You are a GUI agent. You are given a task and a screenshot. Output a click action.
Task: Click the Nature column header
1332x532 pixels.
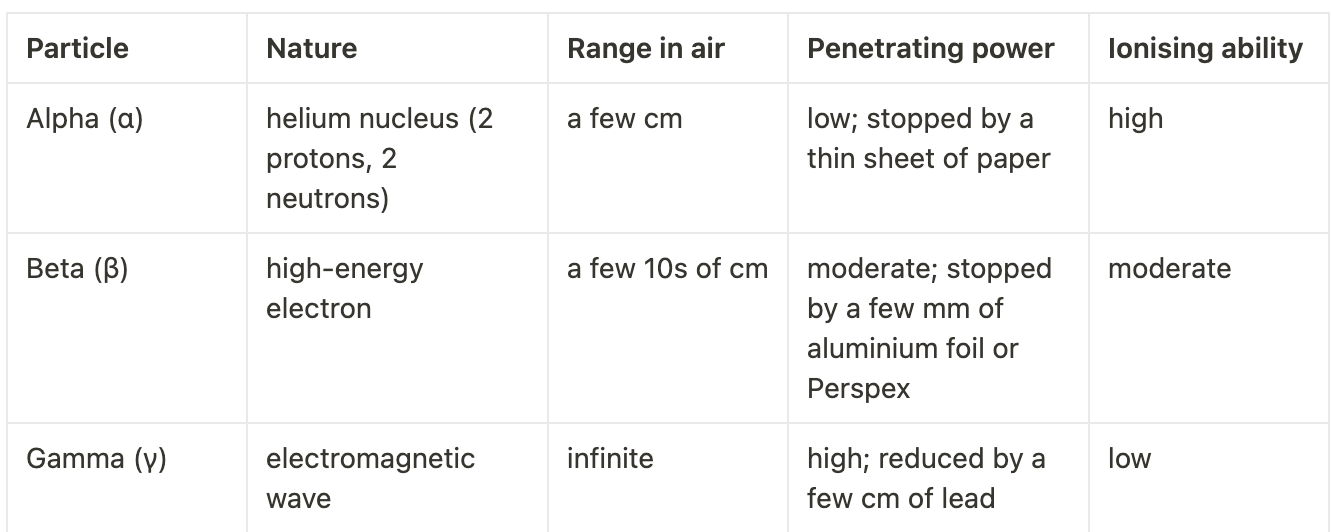311,49
